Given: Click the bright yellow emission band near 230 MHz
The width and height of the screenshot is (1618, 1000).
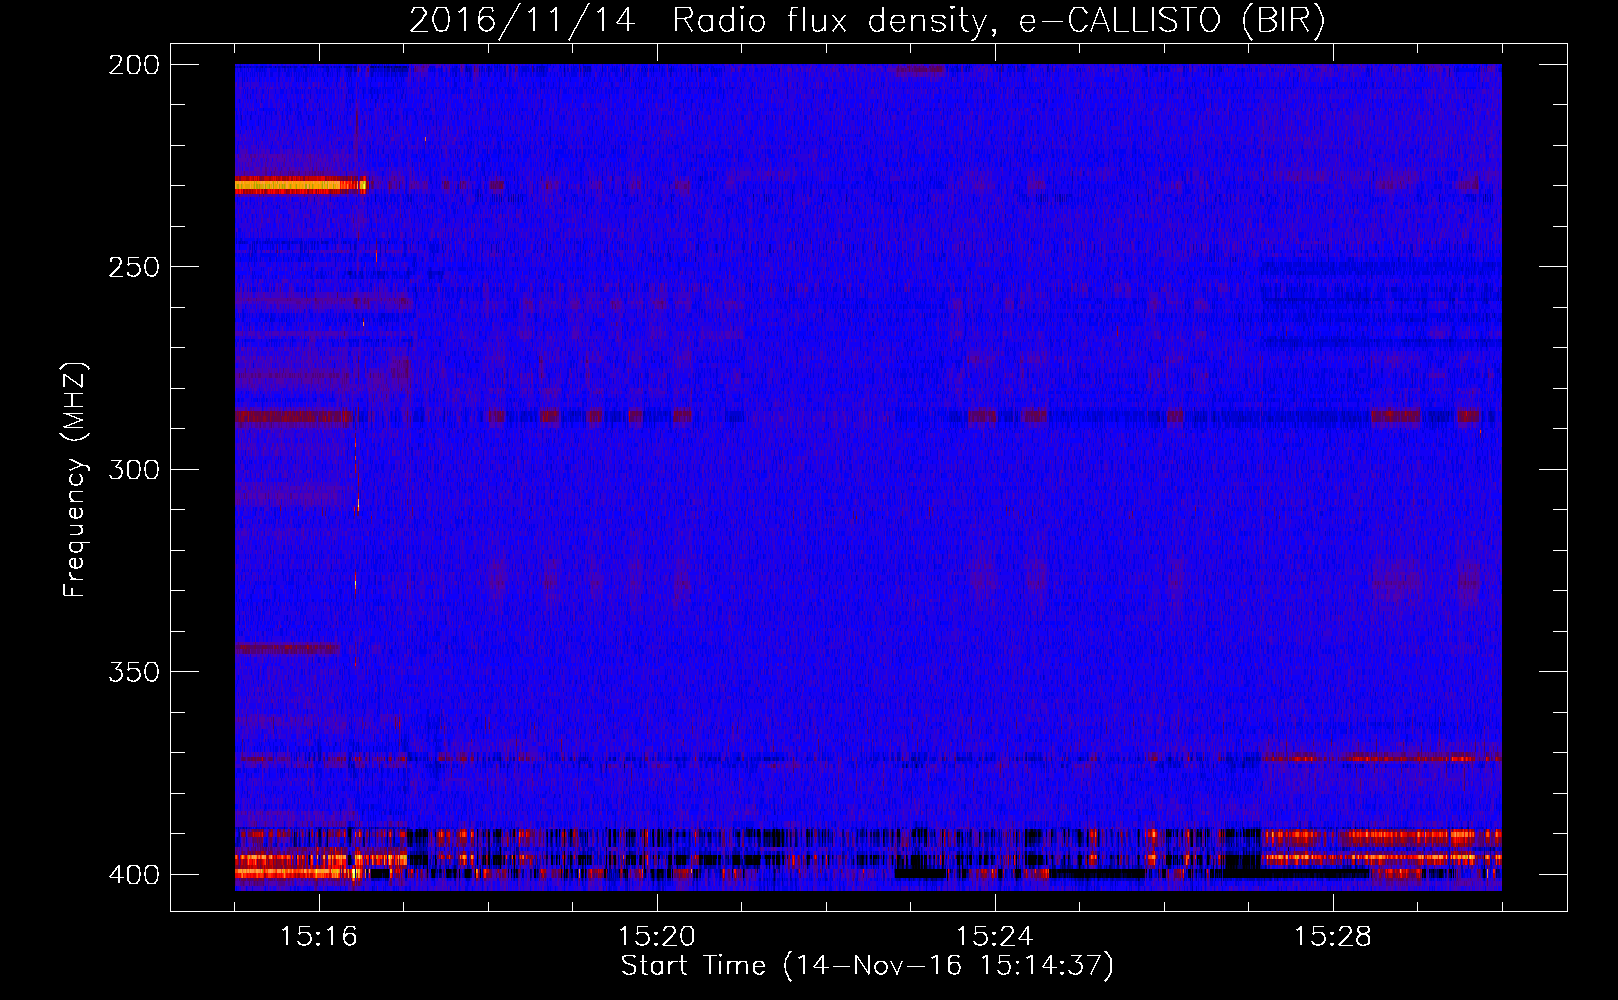Looking at the screenshot, I should 301,185.
